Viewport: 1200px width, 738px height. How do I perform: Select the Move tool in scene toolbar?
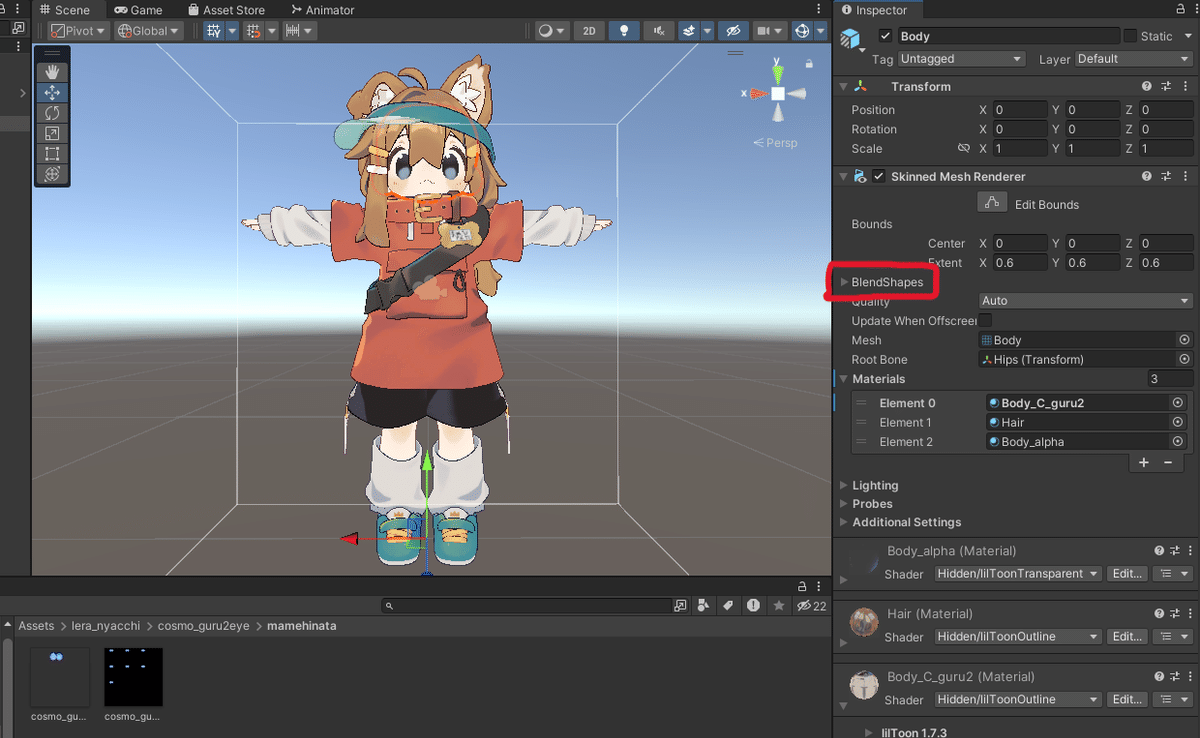pyautogui.click(x=52, y=92)
